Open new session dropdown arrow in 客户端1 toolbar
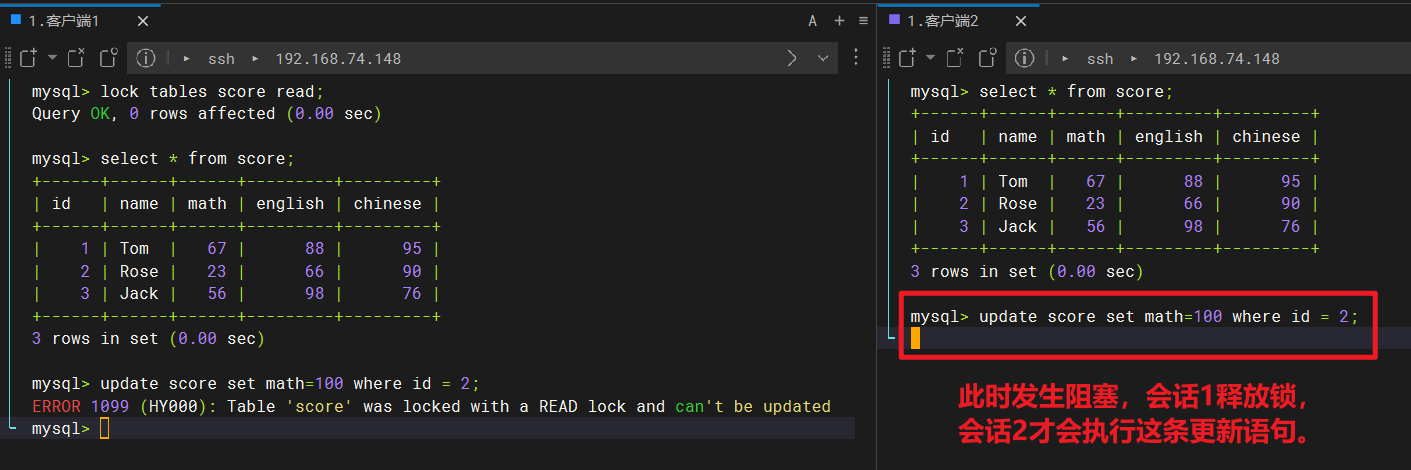 click(x=52, y=58)
